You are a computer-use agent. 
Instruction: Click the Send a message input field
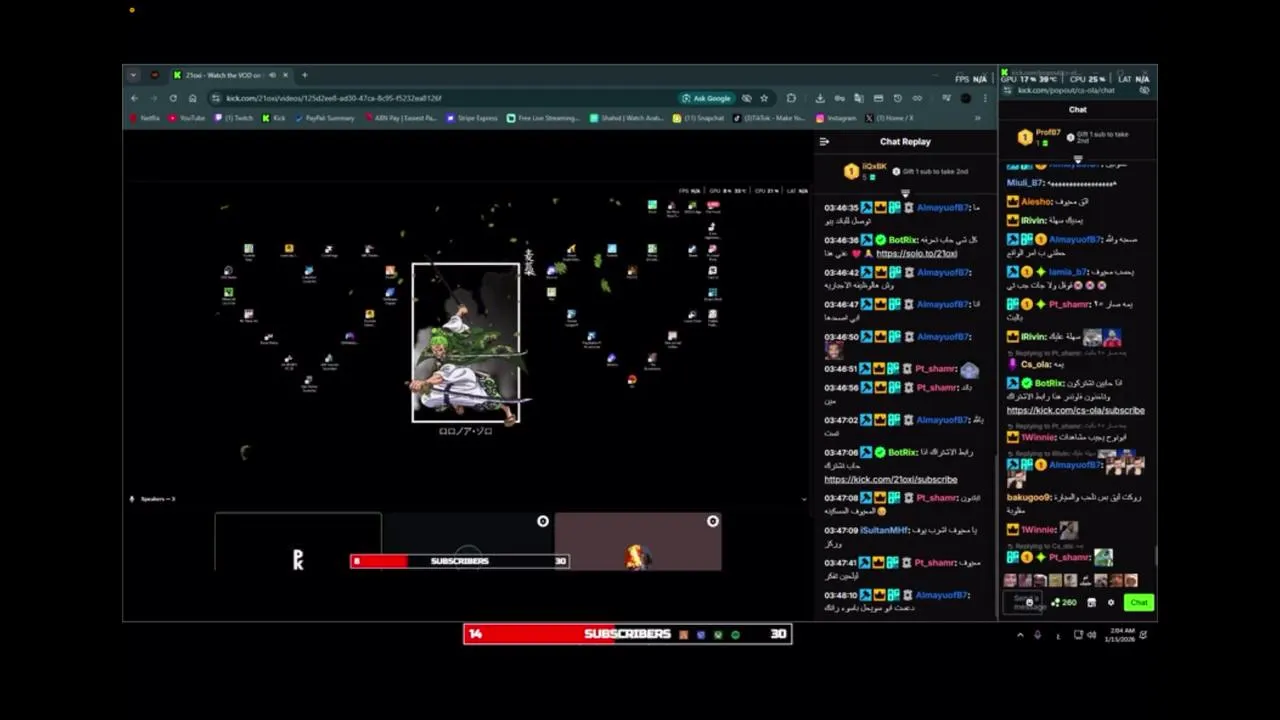[1022, 602]
